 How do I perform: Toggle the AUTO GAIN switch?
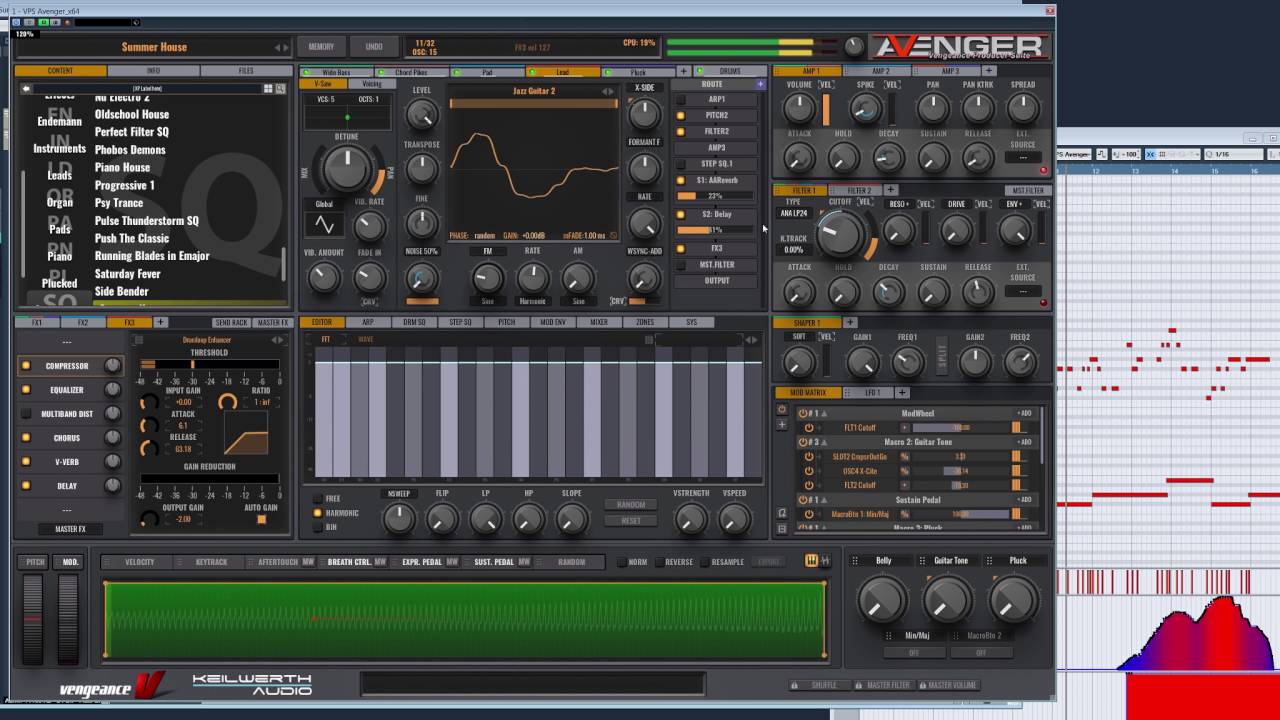(262, 519)
